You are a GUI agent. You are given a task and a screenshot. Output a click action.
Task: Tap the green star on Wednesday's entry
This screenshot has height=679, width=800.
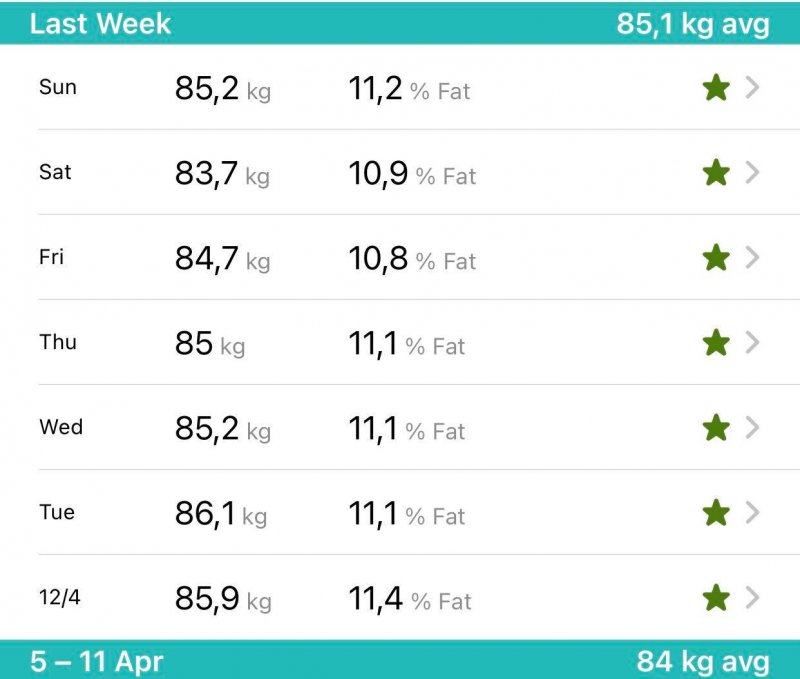click(716, 427)
